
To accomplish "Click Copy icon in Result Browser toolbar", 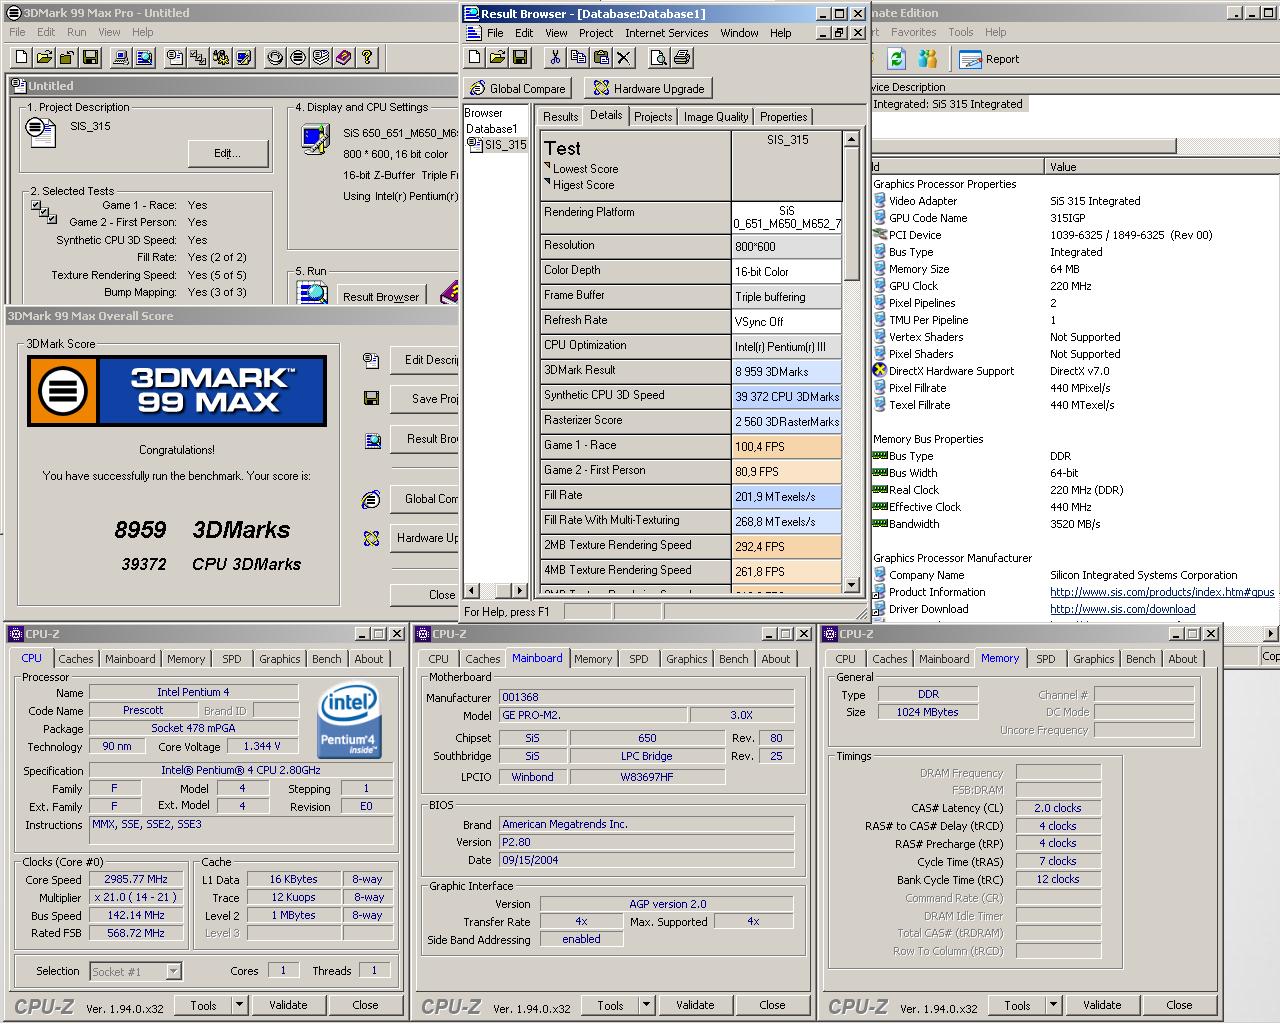I will (578, 58).
